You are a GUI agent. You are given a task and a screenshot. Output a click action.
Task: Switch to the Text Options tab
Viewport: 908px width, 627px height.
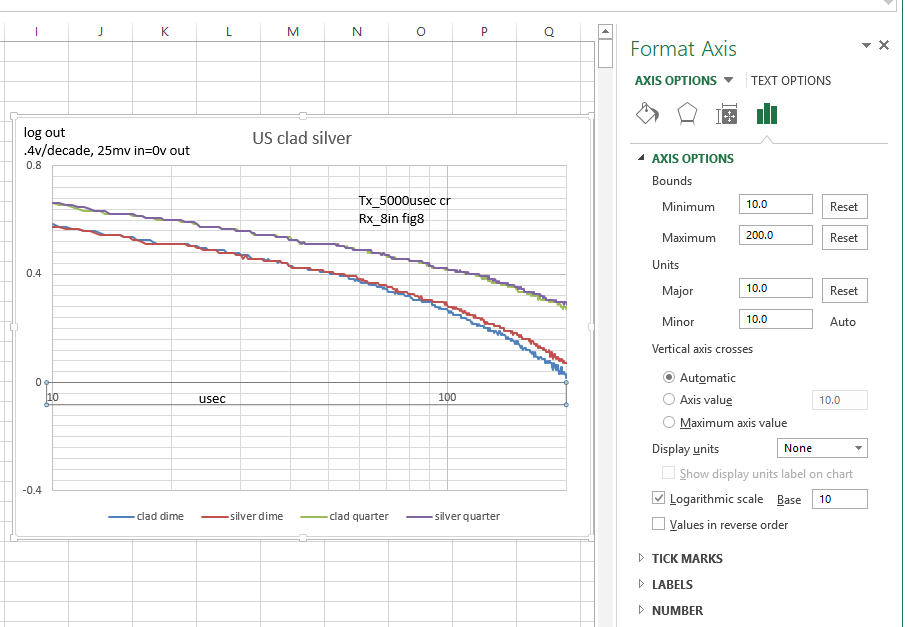[x=790, y=81]
